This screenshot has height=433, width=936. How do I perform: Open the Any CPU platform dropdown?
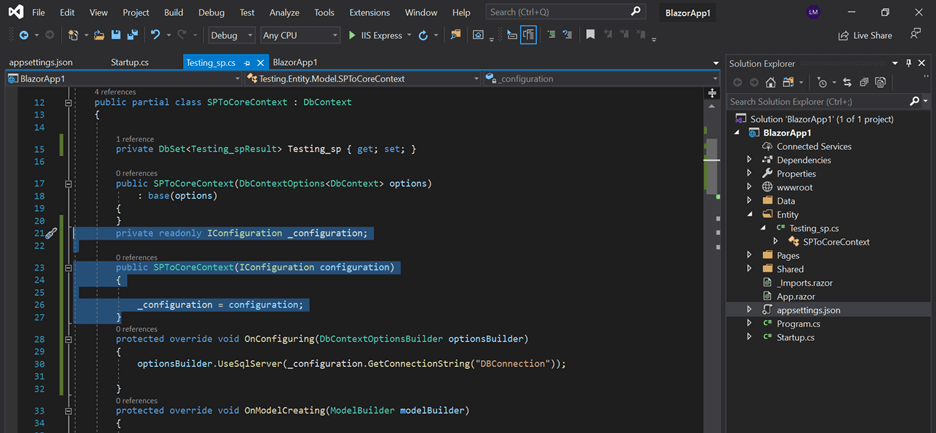299,35
